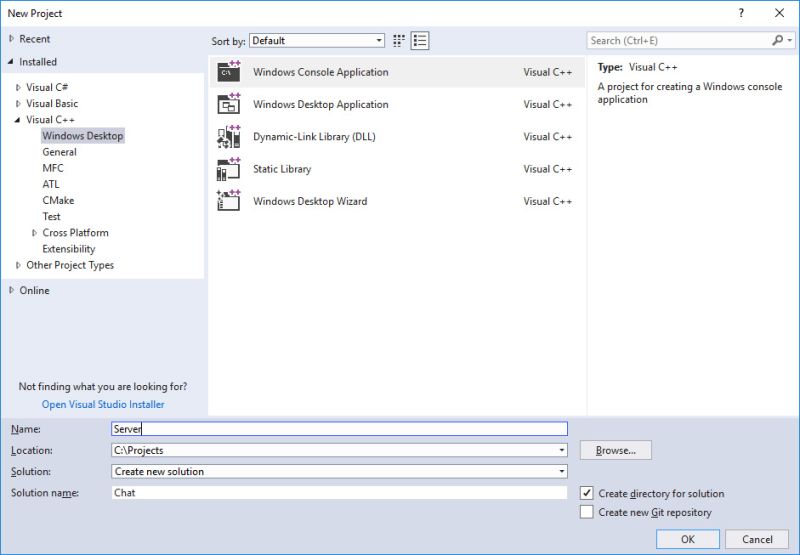Click the Cancel button
Image resolution: width=800 pixels, height=555 pixels.
pyautogui.click(x=757, y=539)
